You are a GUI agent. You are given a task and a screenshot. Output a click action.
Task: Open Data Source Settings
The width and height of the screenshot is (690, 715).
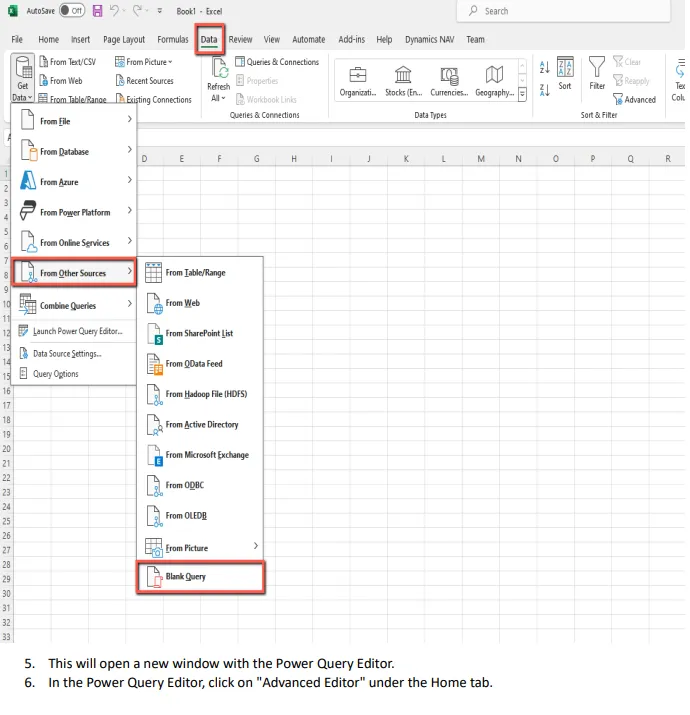click(x=74, y=353)
